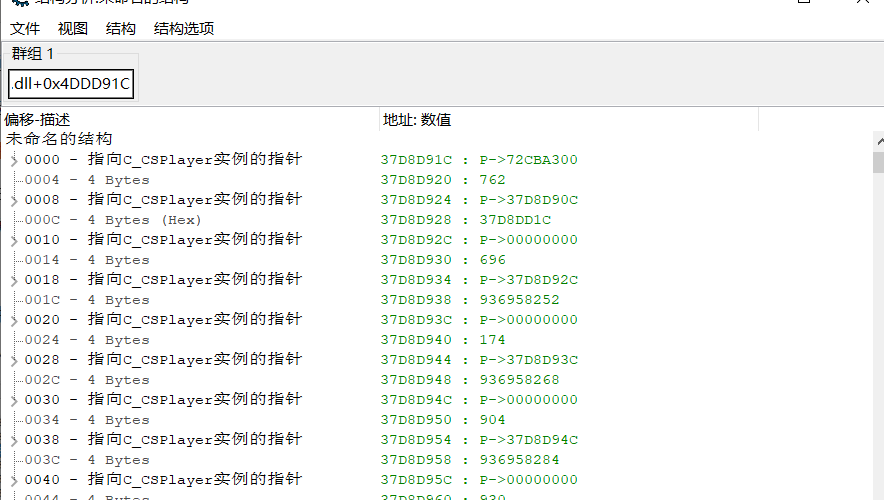Expand the offset 0030 pointer row
The width and height of the screenshot is (884, 500).
click(x=14, y=400)
